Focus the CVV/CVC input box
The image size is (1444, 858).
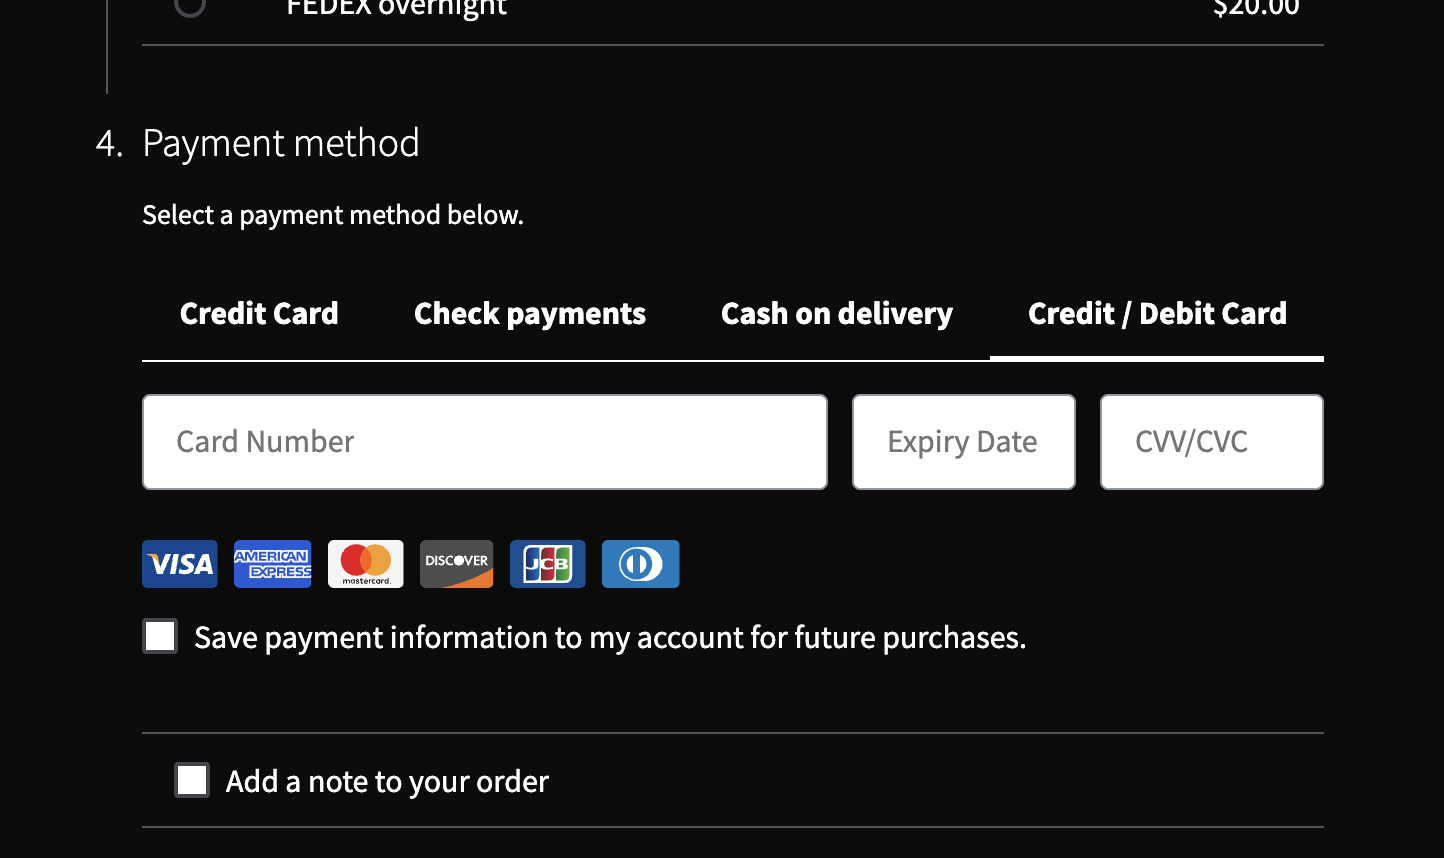1211,441
